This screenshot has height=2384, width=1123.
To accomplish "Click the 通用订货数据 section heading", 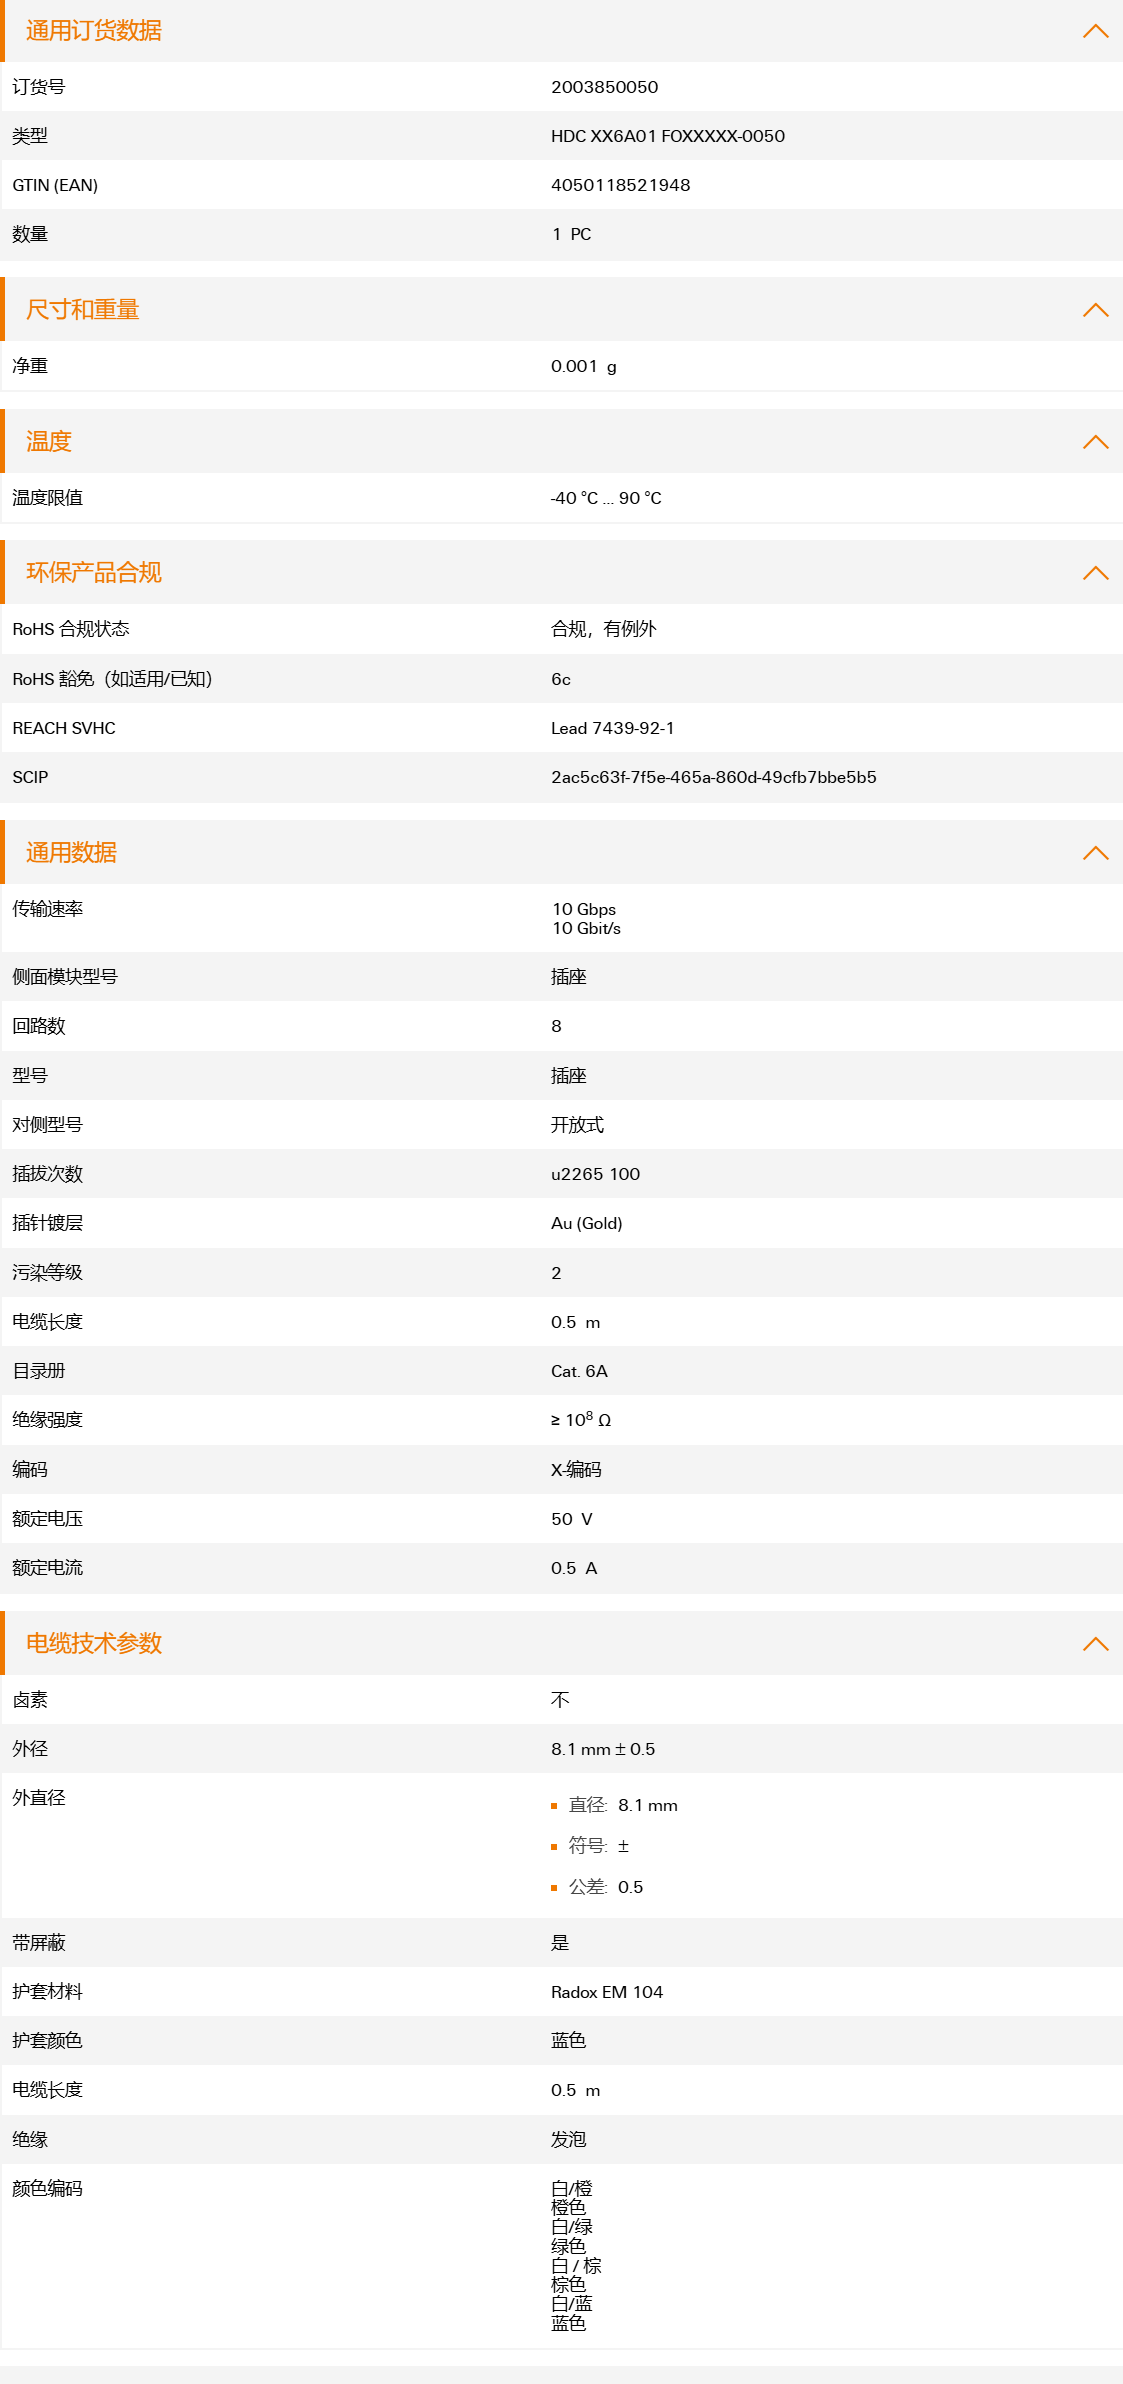I will (x=94, y=31).
